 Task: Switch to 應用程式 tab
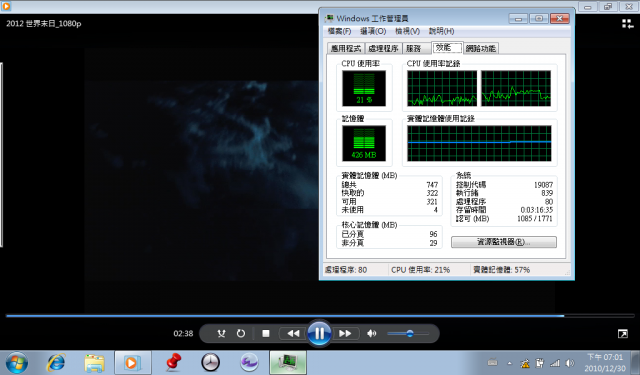tap(346, 49)
